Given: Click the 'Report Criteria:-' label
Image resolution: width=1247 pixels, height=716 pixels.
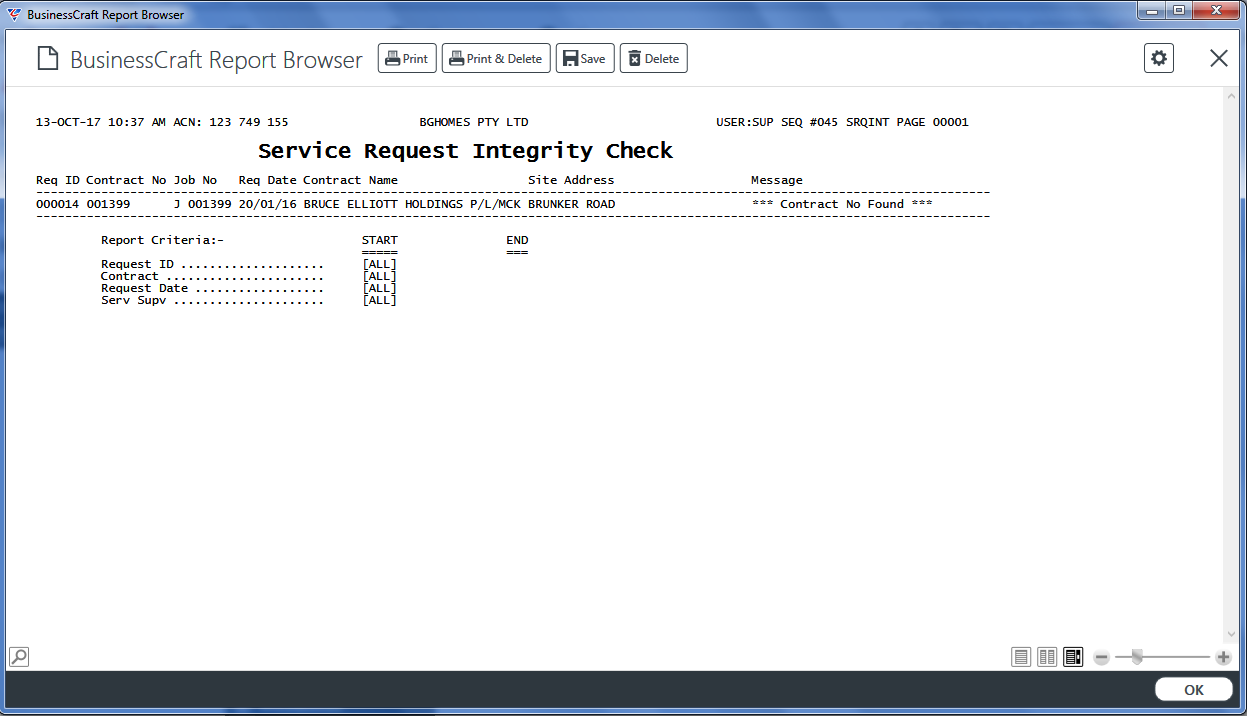Looking at the screenshot, I should click(x=162, y=240).
